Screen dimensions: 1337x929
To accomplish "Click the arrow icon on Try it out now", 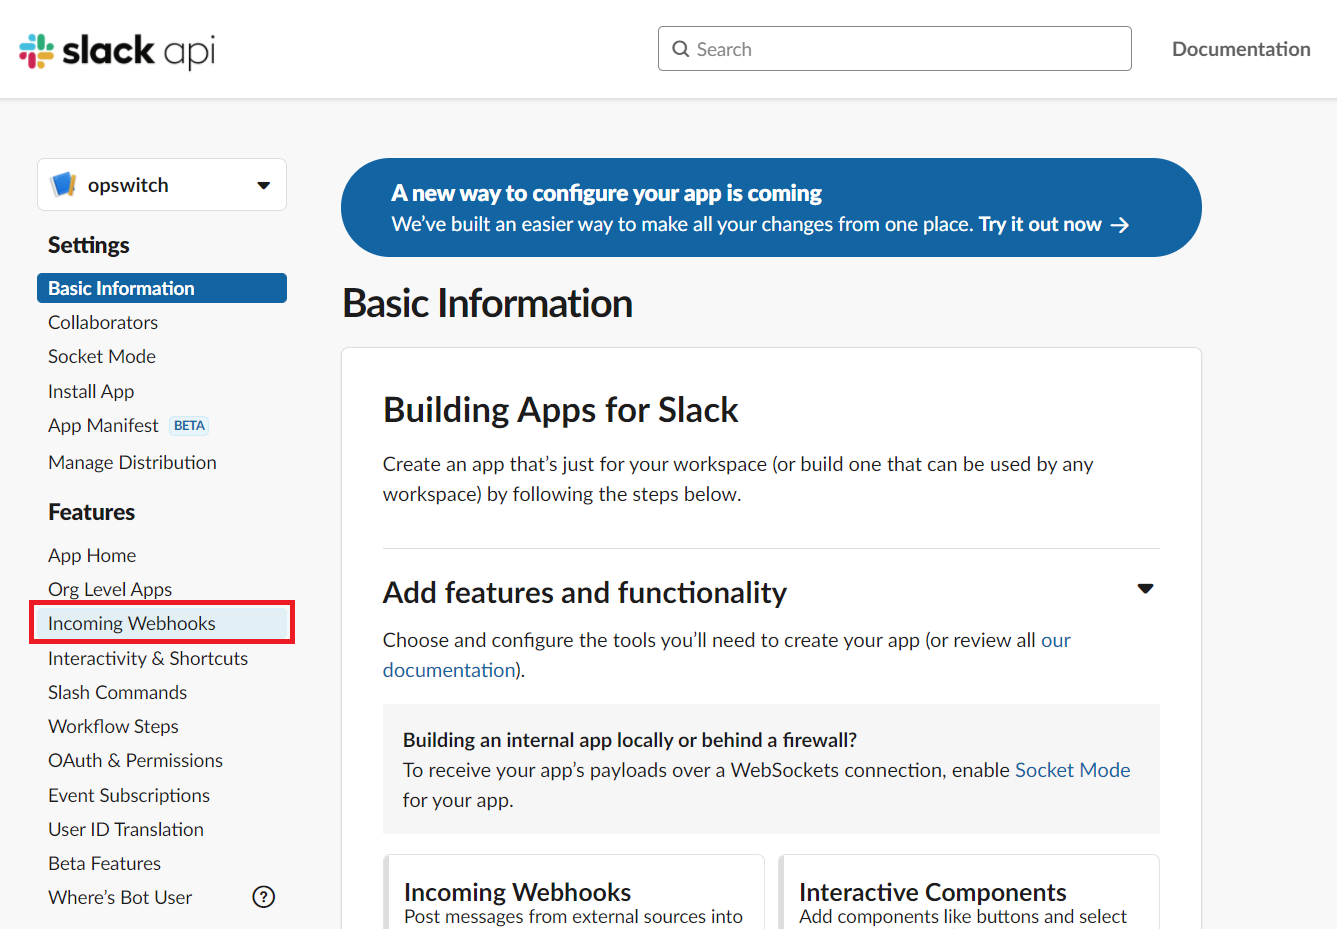I will point(1120,225).
